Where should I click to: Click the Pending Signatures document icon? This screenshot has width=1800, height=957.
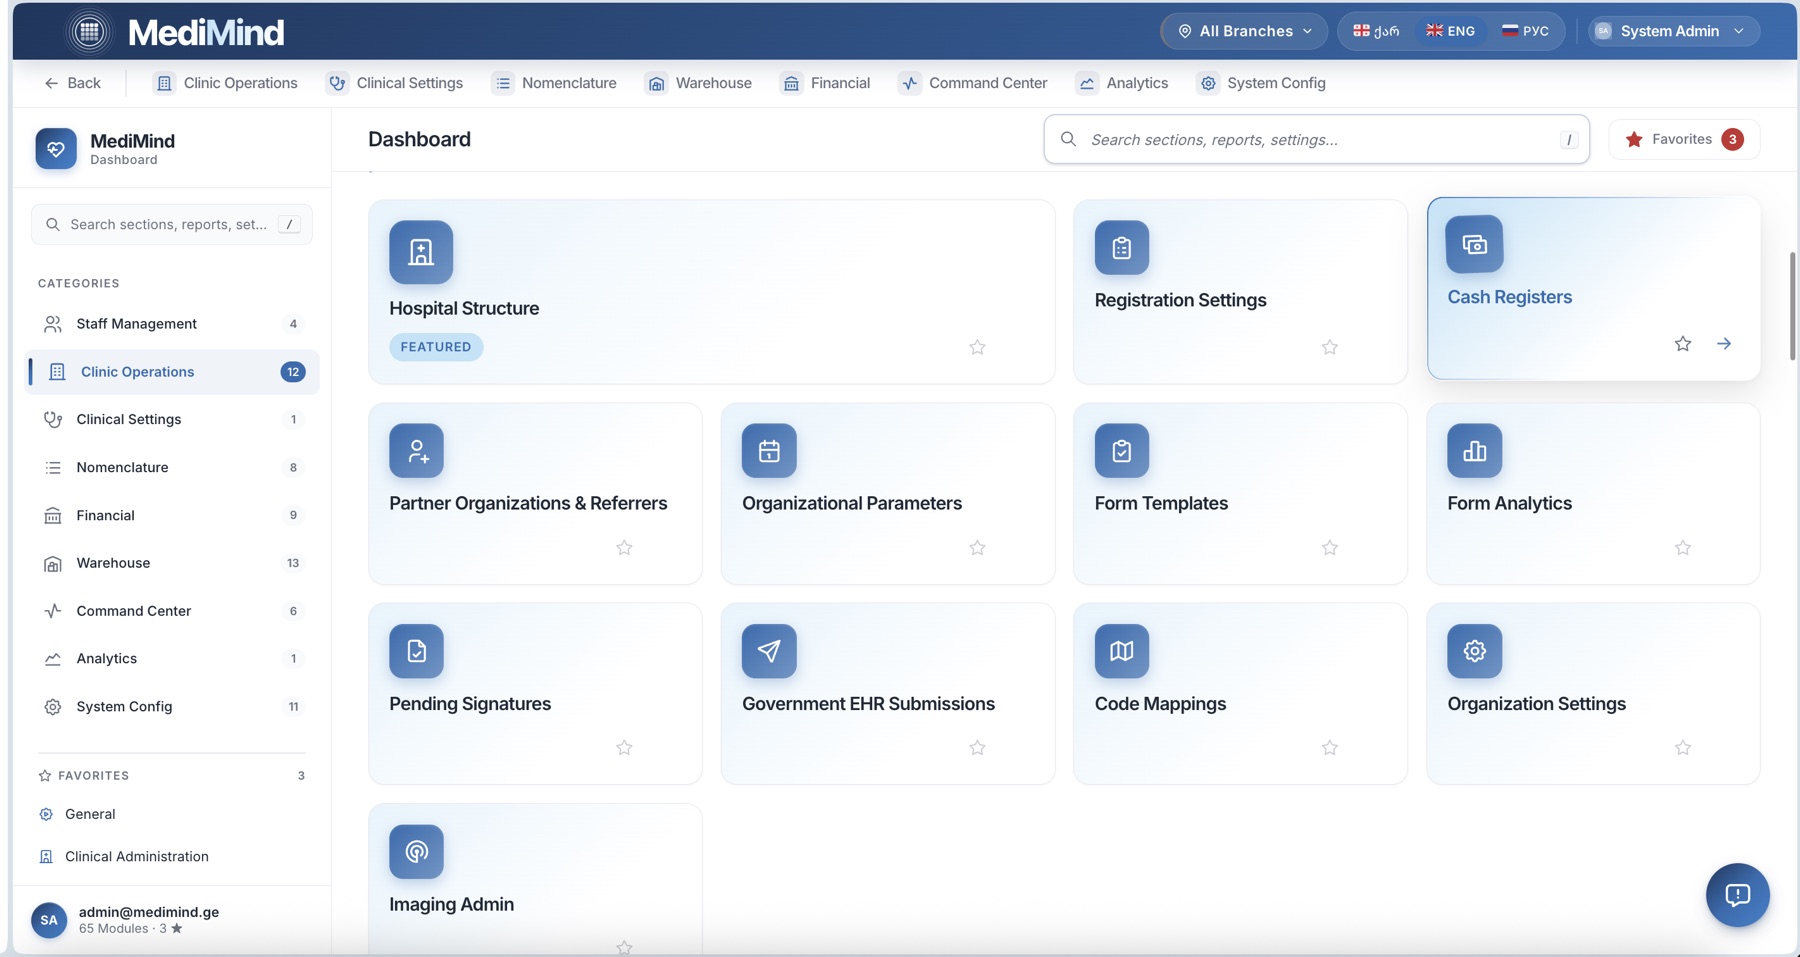pyautogui.click(x=416, y=651)
